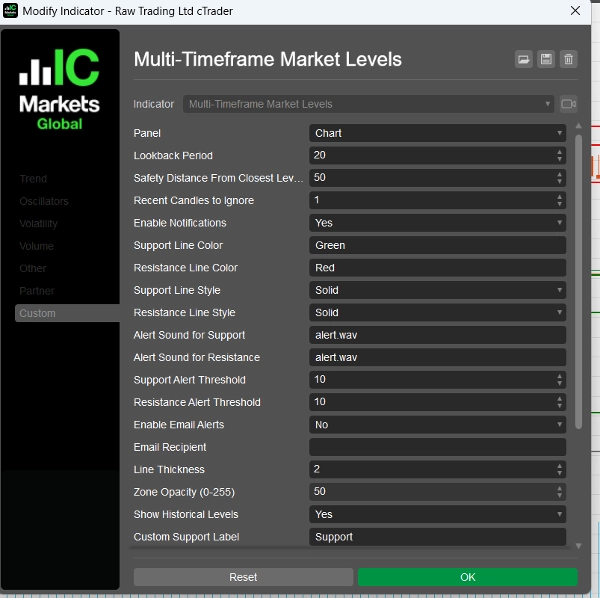Click the Multi-Timeframe Market Levels heading
The image size is (600, 598).
pyautogui.click(x=267, y=59)
